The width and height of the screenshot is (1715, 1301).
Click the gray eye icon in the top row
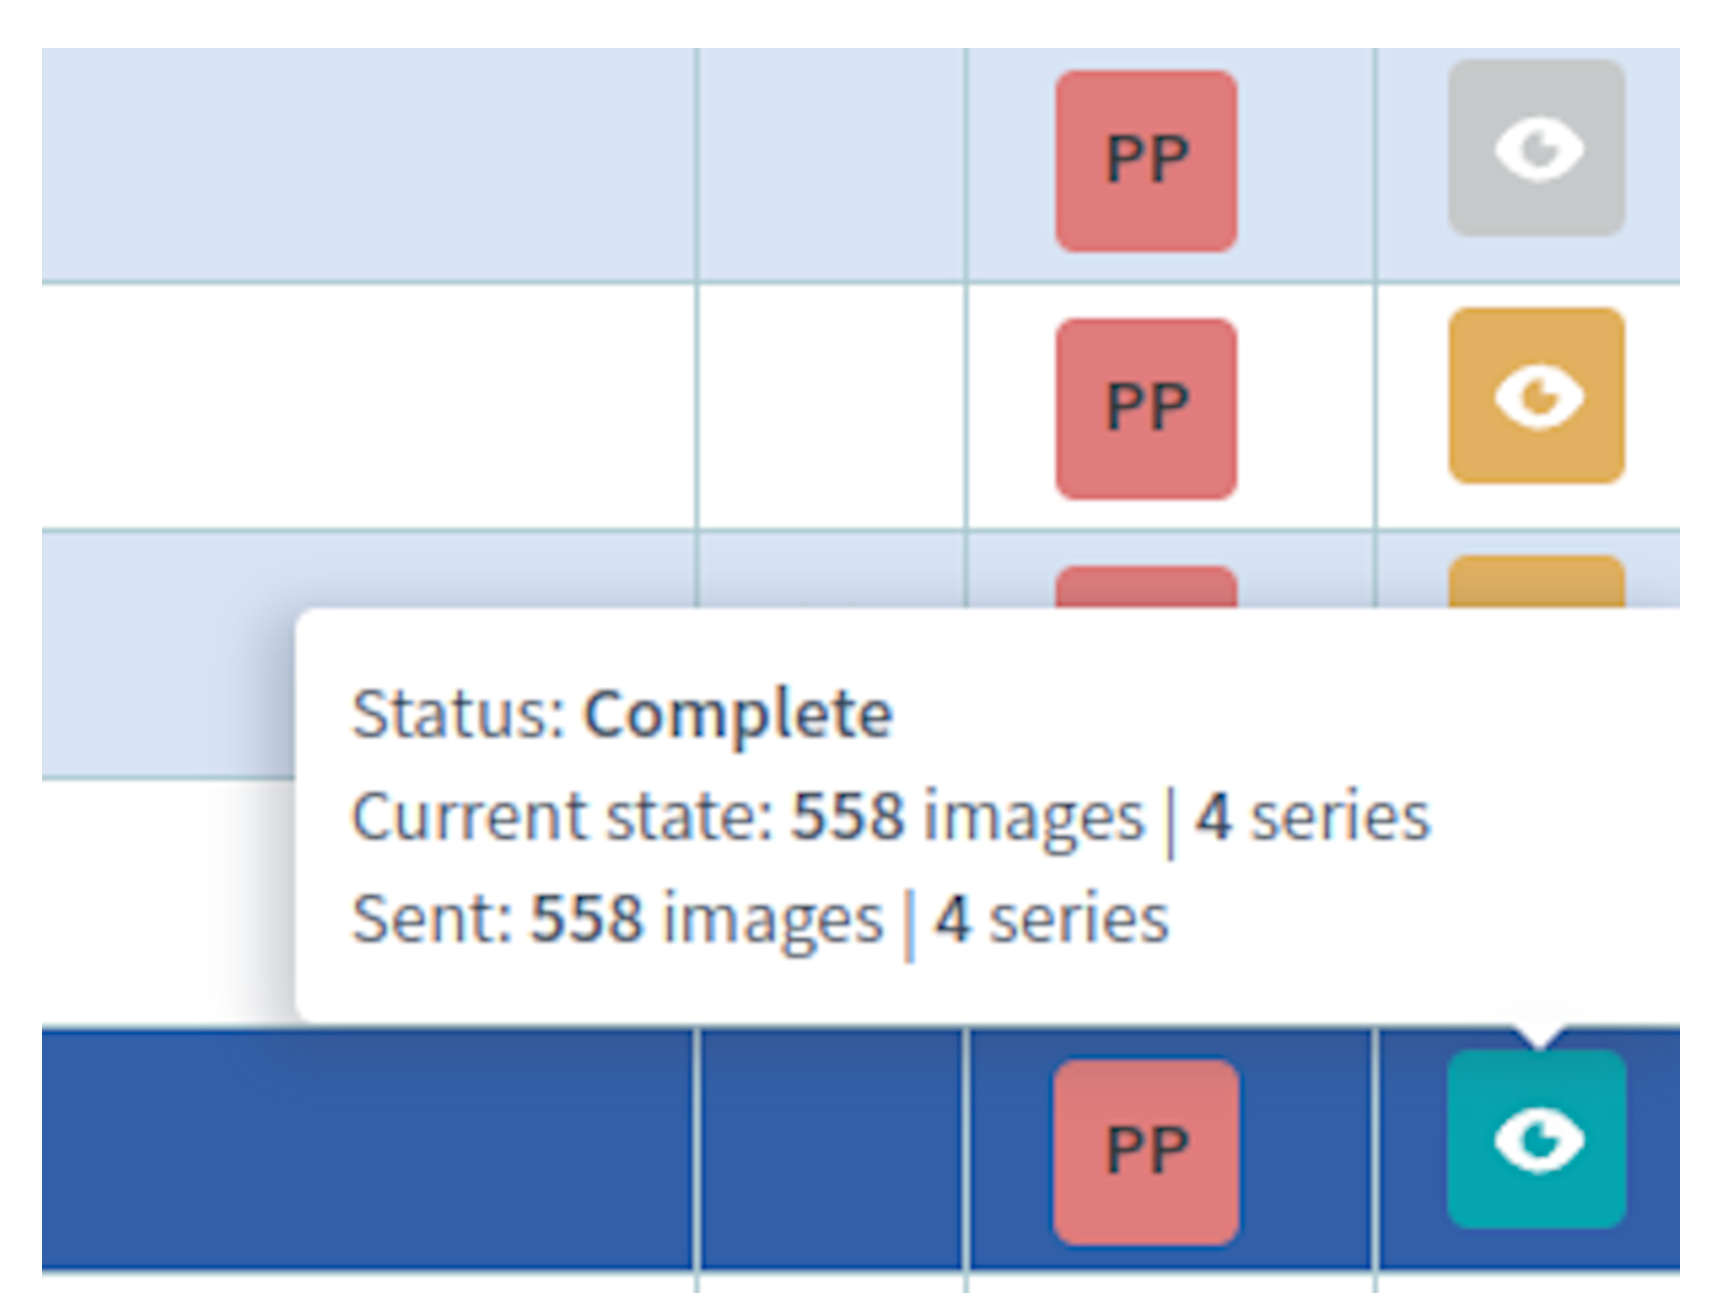pyautogui.click(x=1536, y=148)
